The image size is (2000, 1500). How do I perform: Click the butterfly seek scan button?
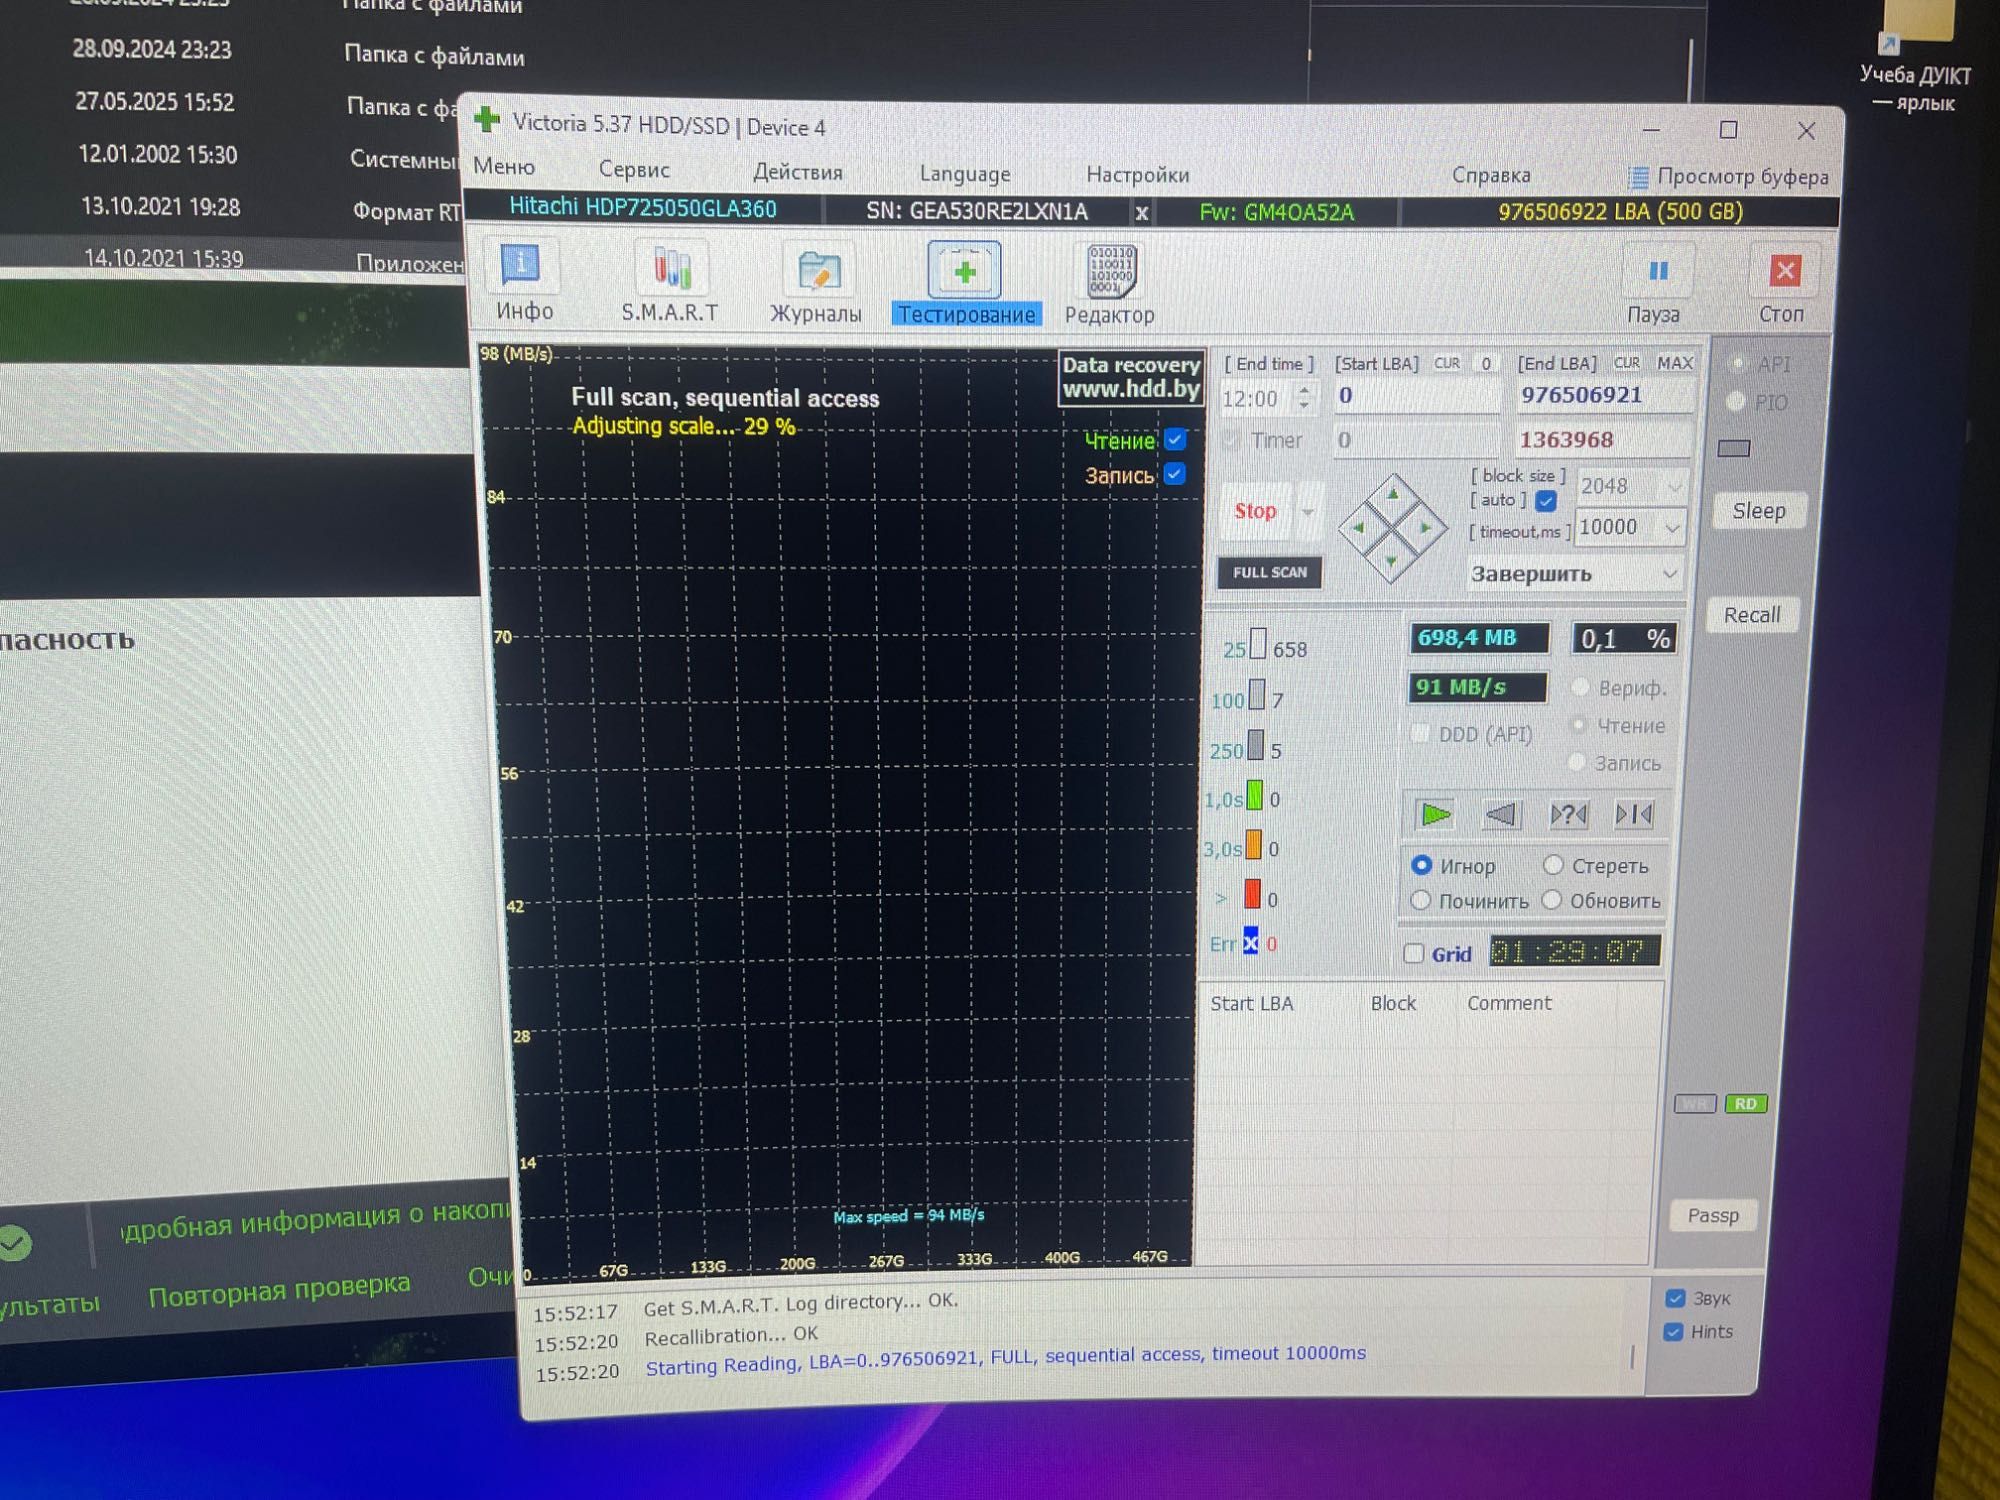(x=1634, y=815)
